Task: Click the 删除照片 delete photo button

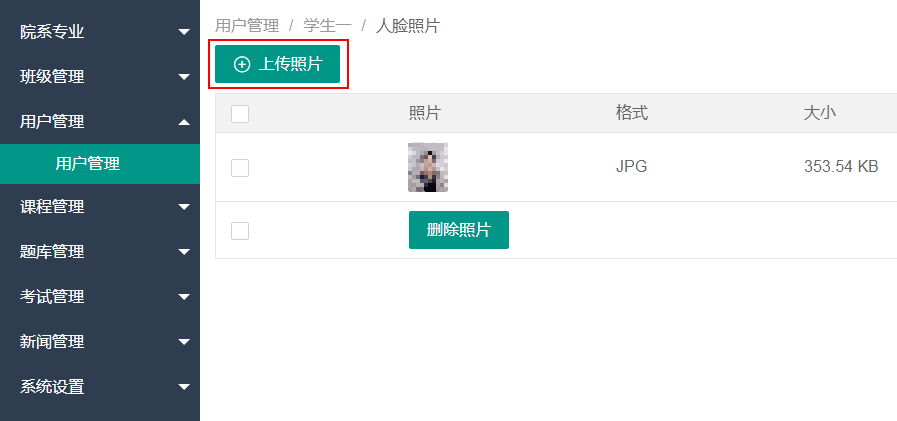Action: 458,230
